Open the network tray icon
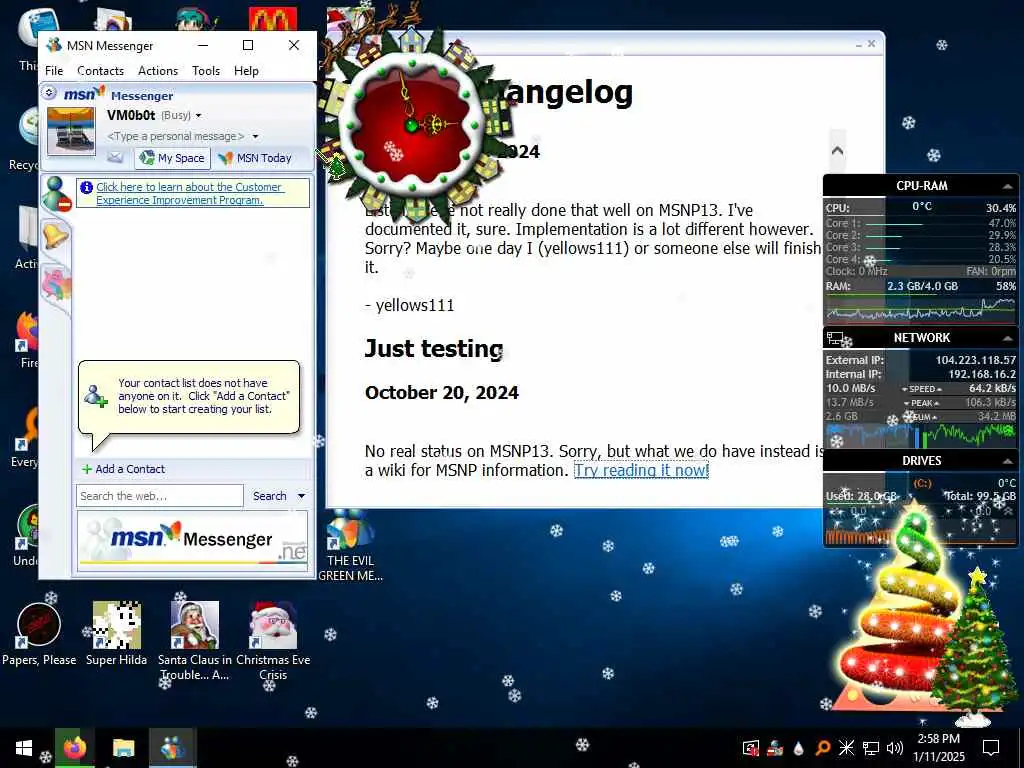 871,748
